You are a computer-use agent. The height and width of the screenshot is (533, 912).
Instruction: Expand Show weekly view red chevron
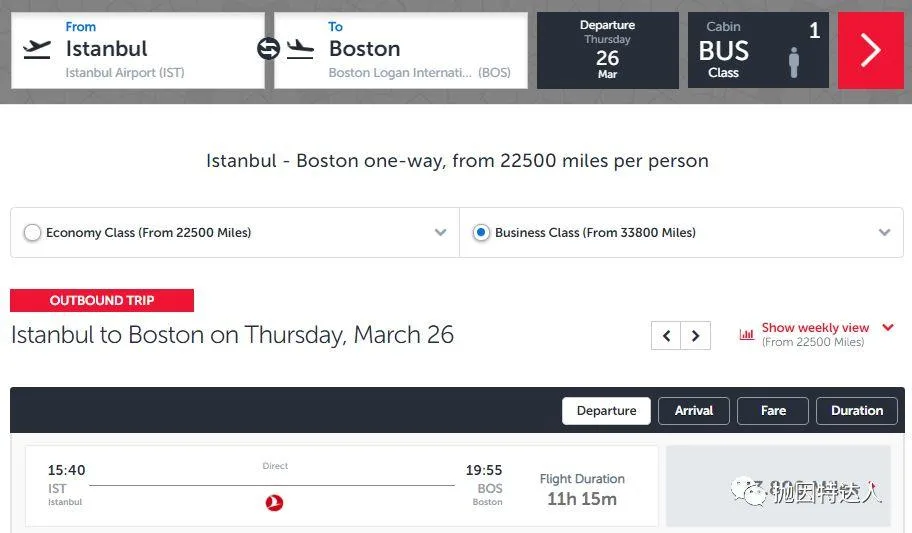coord(888,328)
